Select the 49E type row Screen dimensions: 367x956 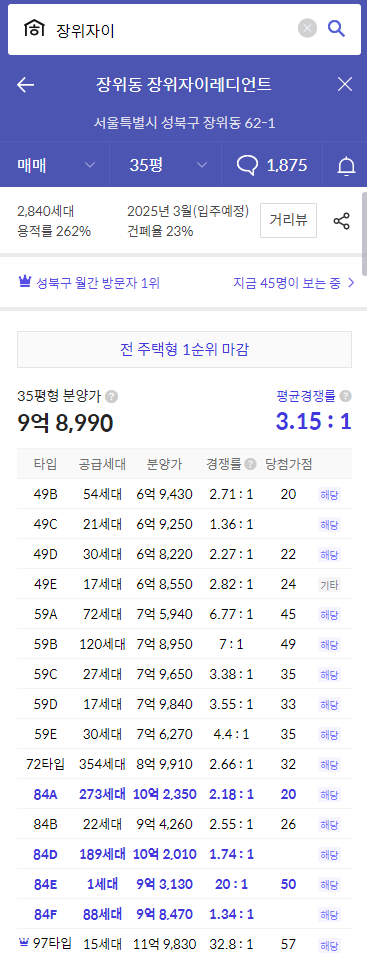point(184,583)
